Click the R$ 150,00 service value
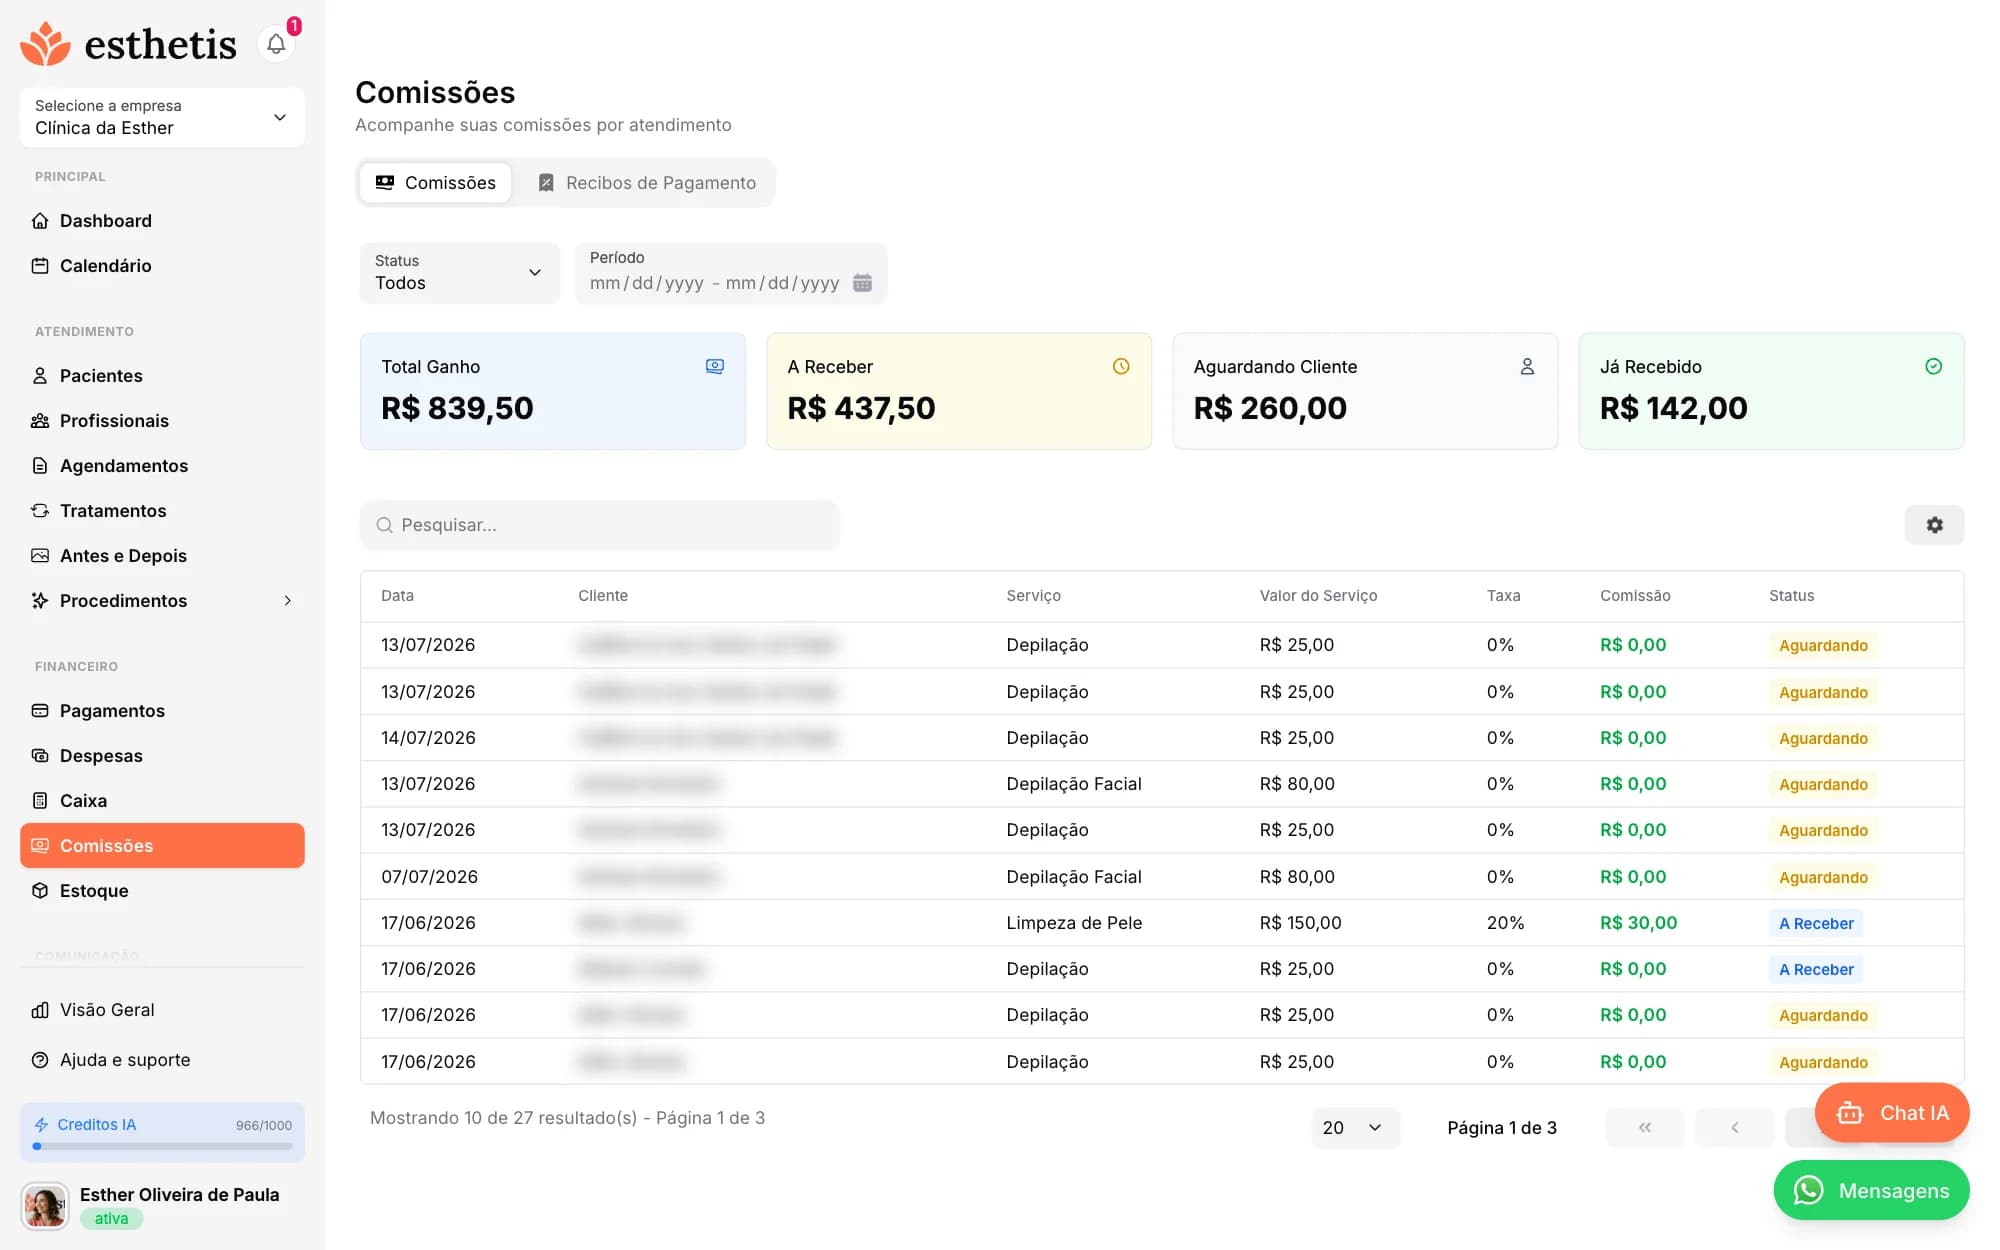This screenshot has width=2000, height=1250. [x=1300, y=923]
